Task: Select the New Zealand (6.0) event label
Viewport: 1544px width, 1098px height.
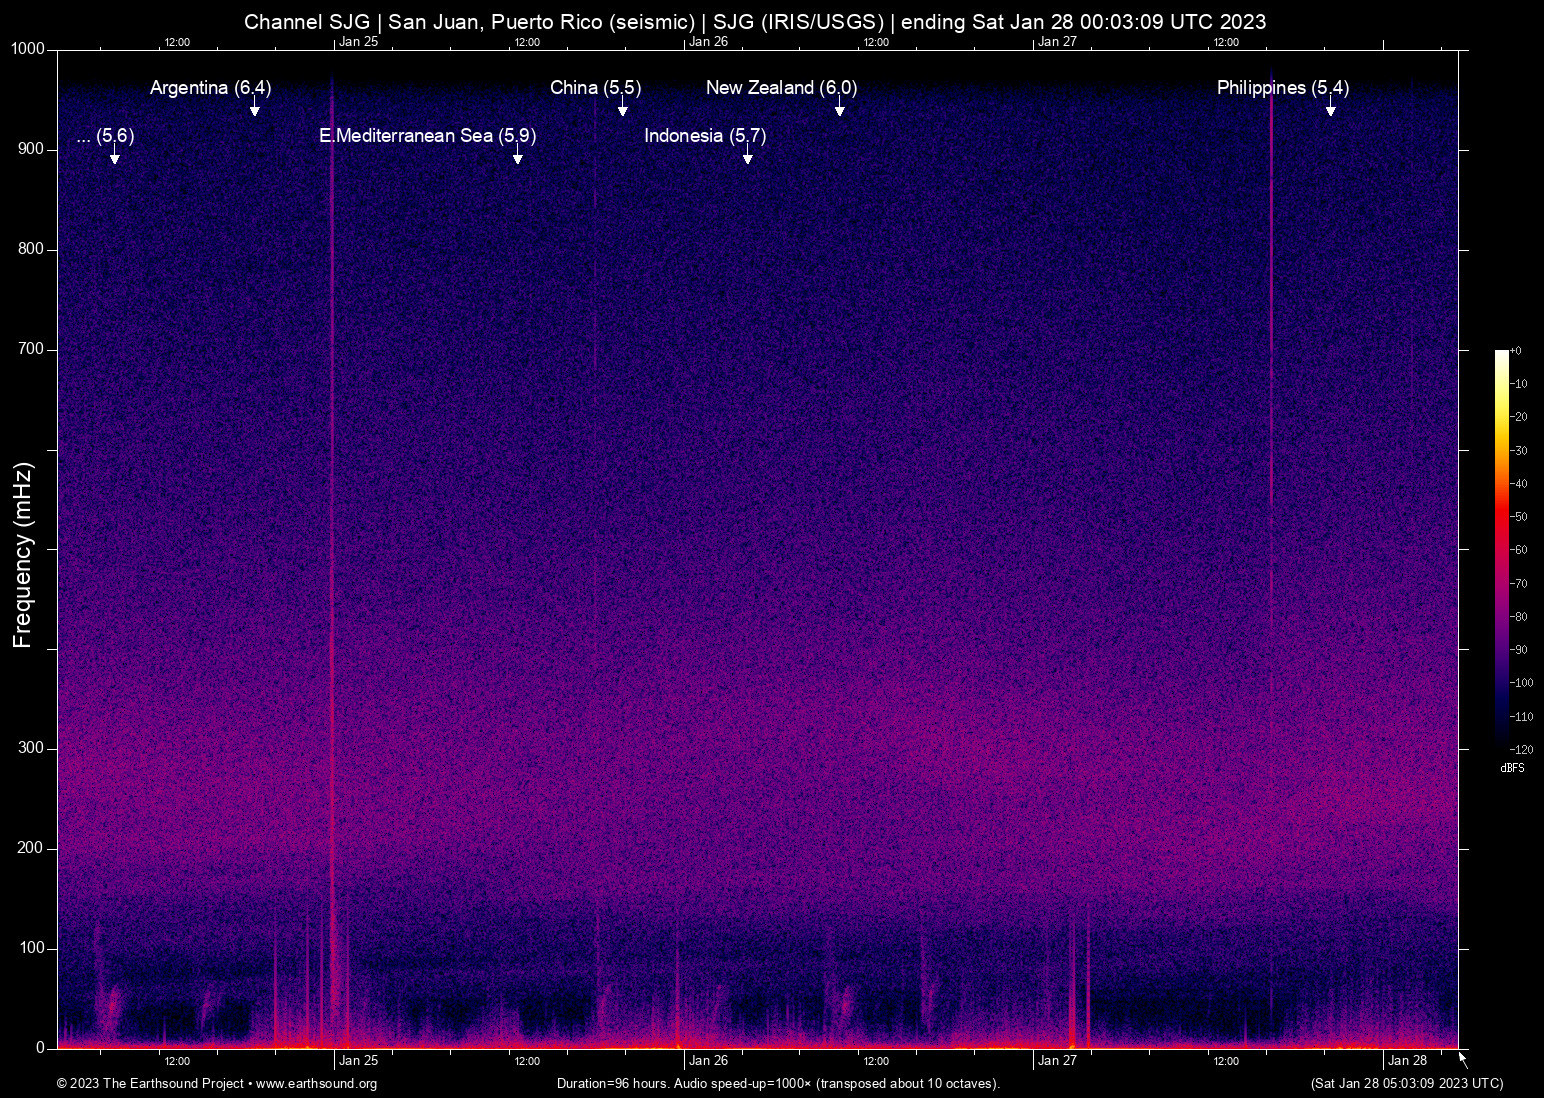Action: coord(781,88)
